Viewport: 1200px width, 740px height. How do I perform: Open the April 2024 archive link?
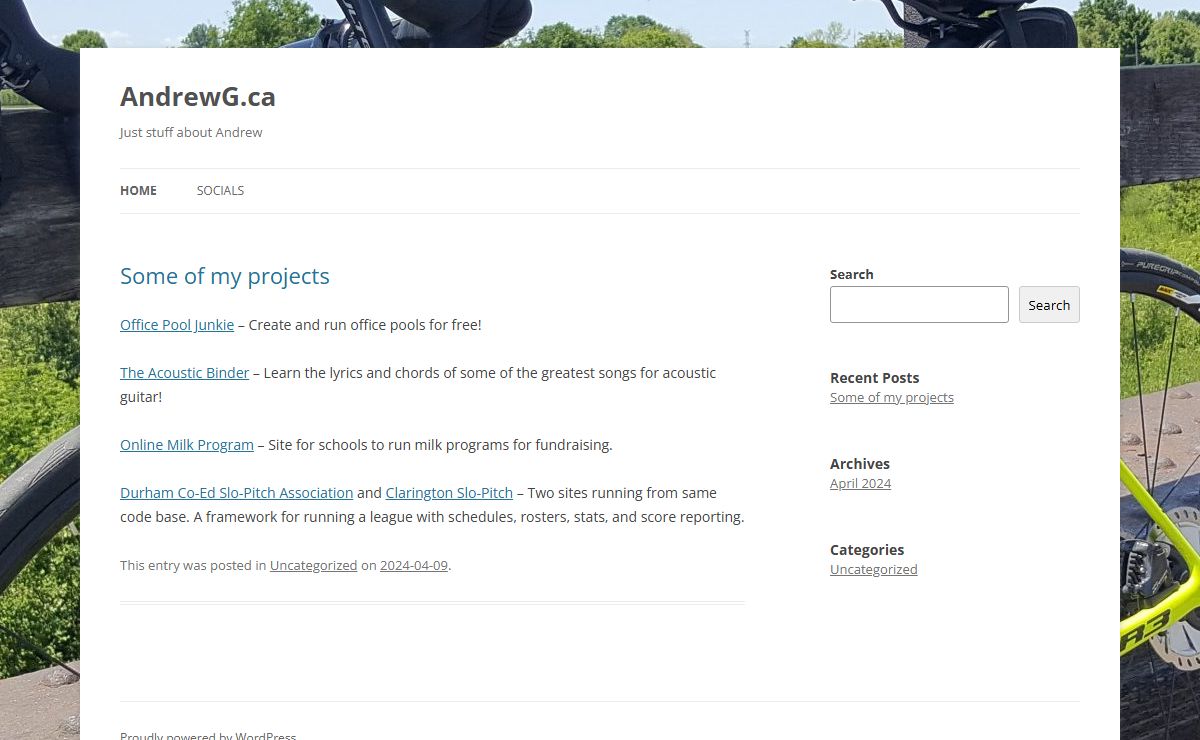pyautogui.click(x=860, y=483)
